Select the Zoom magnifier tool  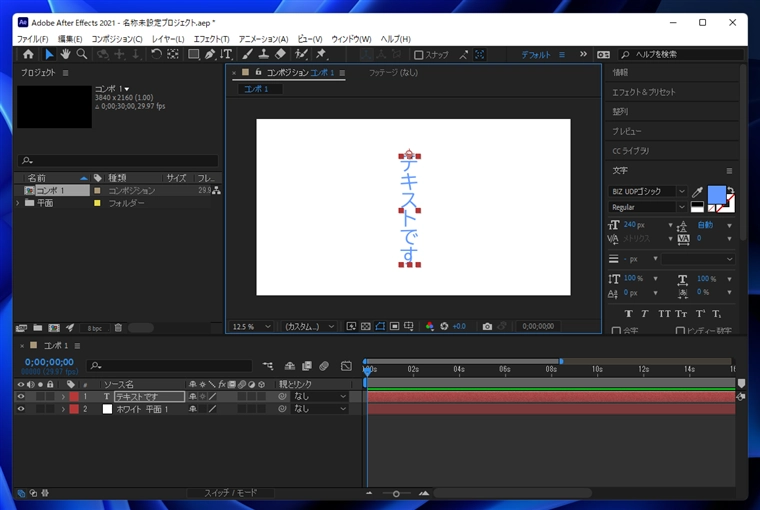pos(82,54)
